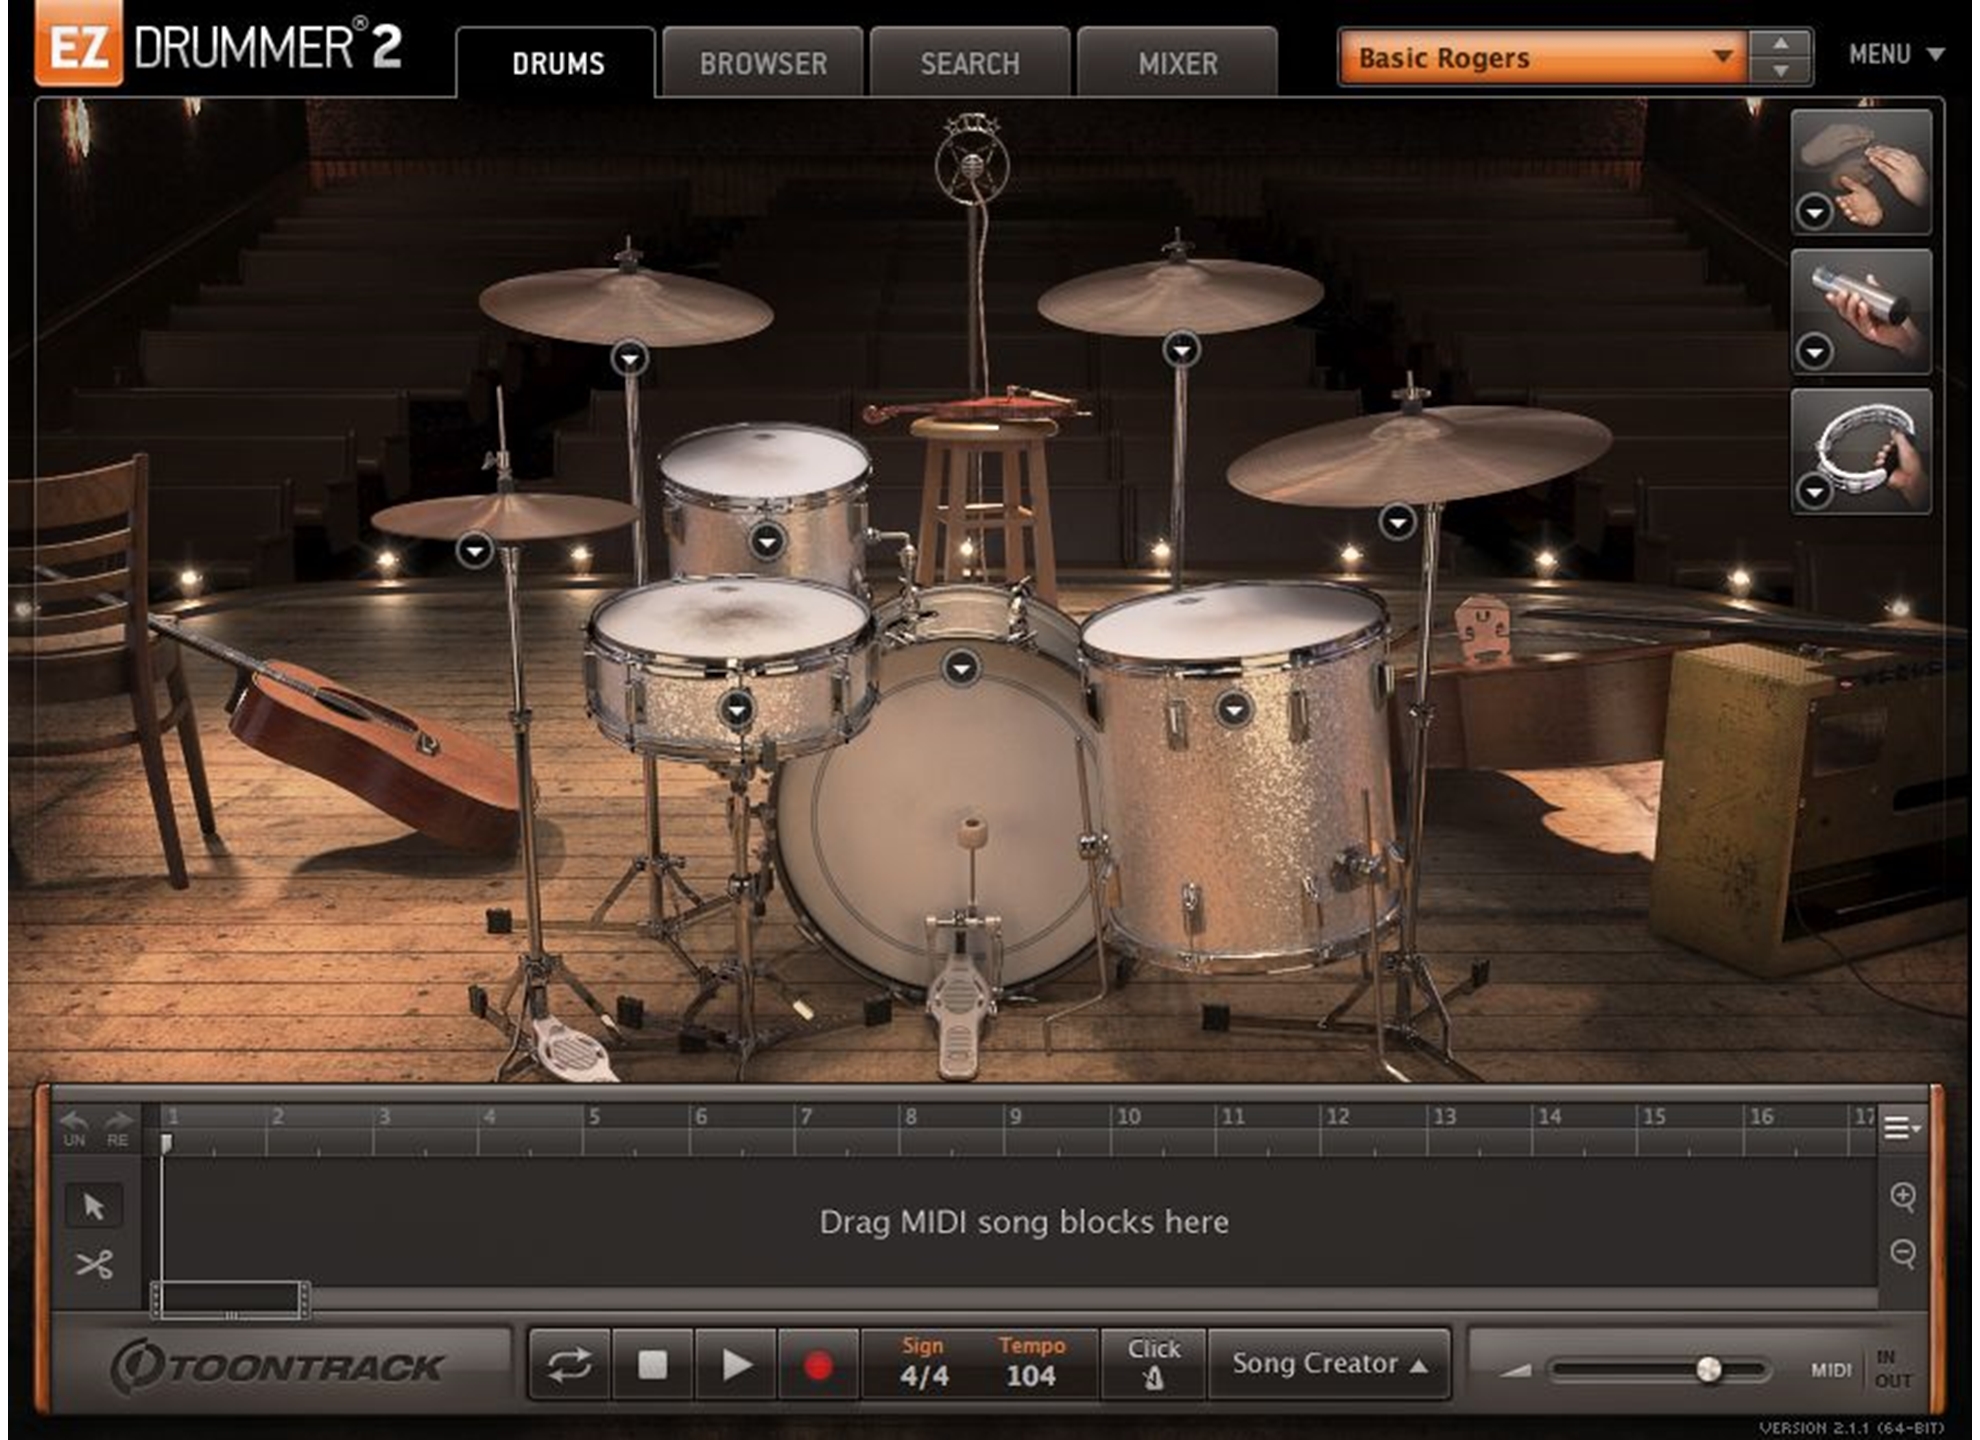Screen dimensions: 1980x1440
Task: Zoom in on the song track
Action: (1903, 1197)
